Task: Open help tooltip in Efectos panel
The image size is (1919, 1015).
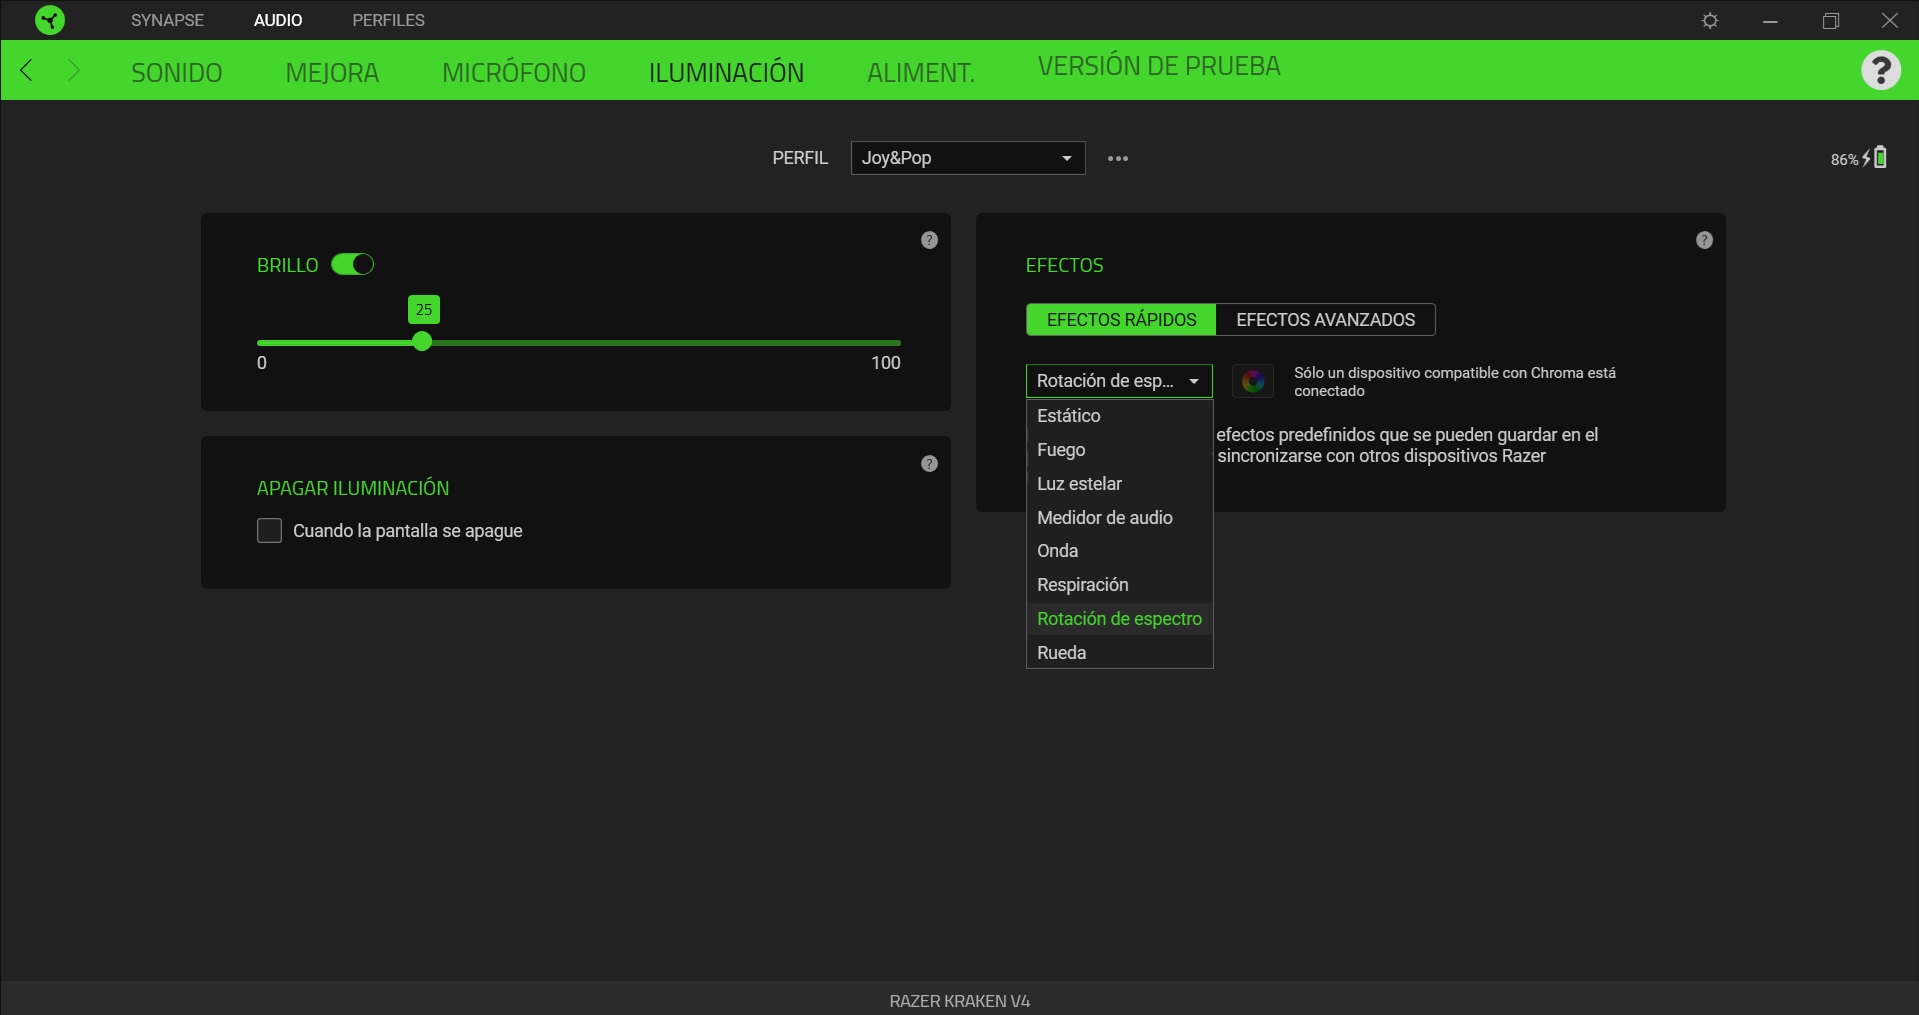Action: 1704,240
